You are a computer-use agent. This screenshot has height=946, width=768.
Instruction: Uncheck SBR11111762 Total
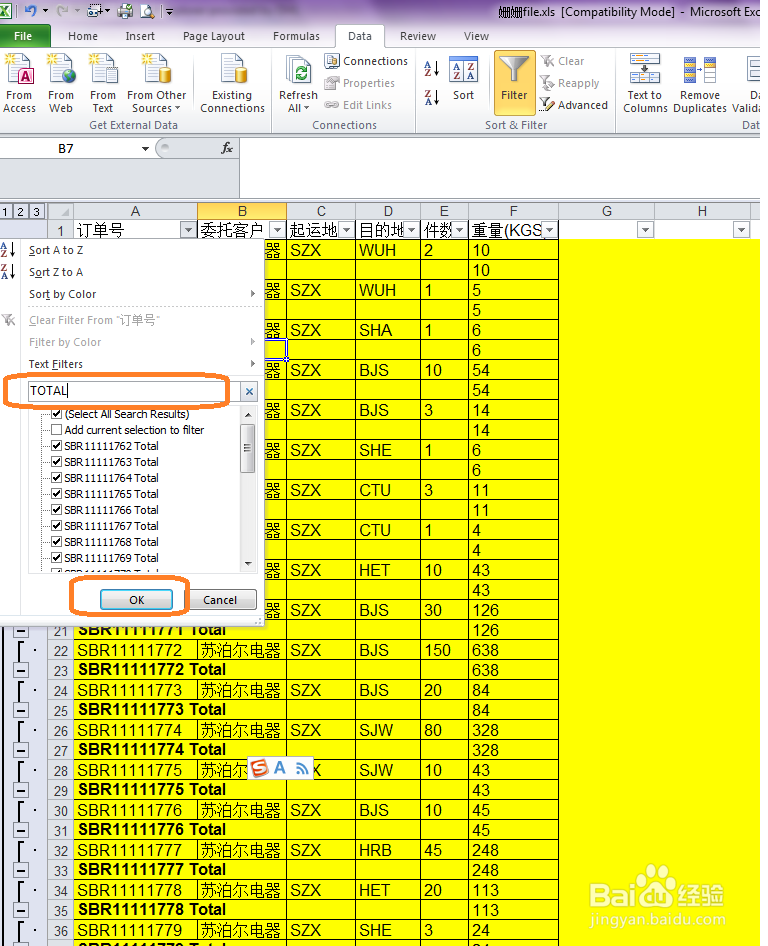(57, 446)
